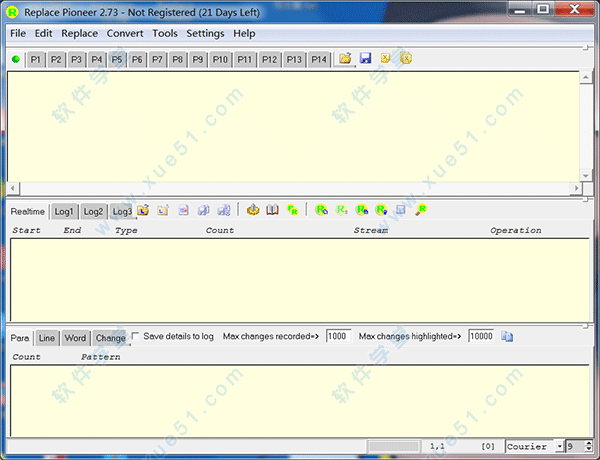Screen dimensions: 600x460
Task: Click the magnifier with R search icon
Action: pos(421,210)
